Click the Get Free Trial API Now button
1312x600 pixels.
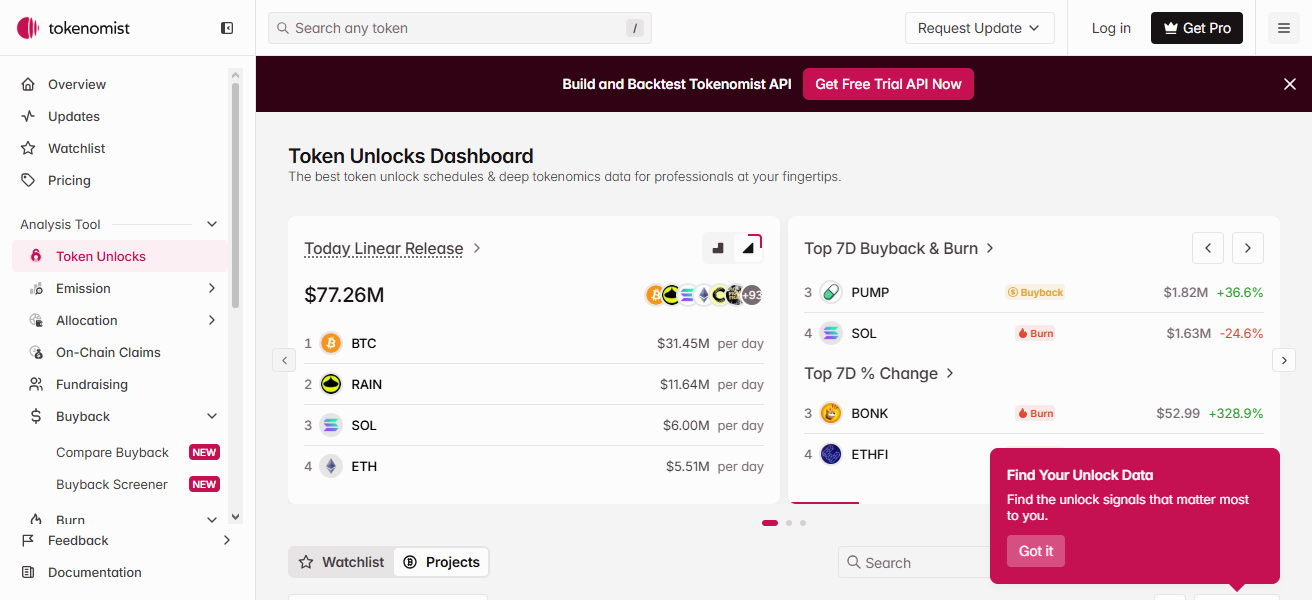click(x=888, y=84)
